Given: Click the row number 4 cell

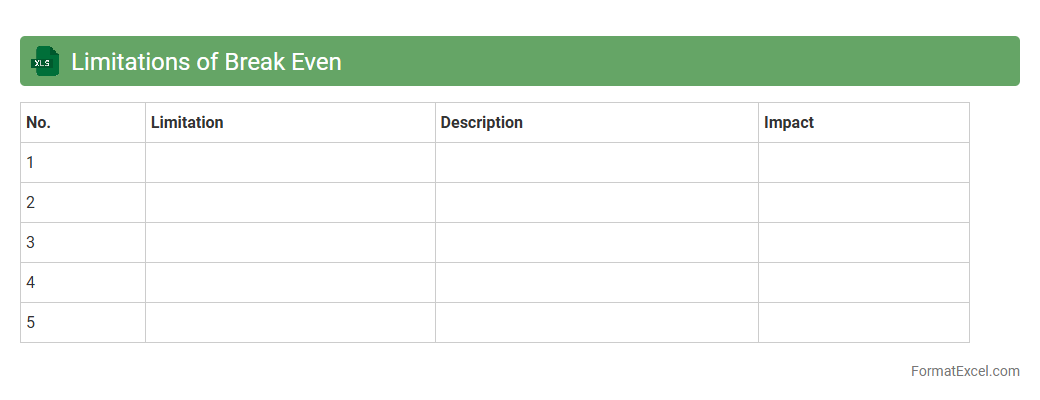Looking at the screenshot, I should [82, 283].
